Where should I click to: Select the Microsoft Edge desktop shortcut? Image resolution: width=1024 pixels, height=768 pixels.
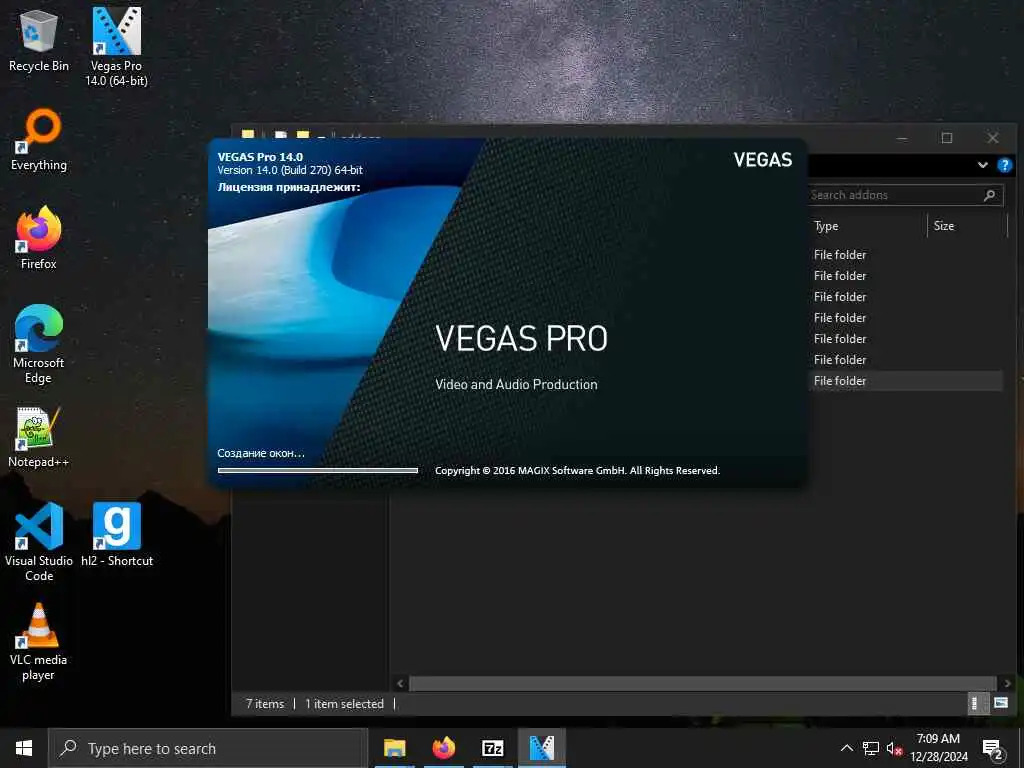(x=39, y=344)
